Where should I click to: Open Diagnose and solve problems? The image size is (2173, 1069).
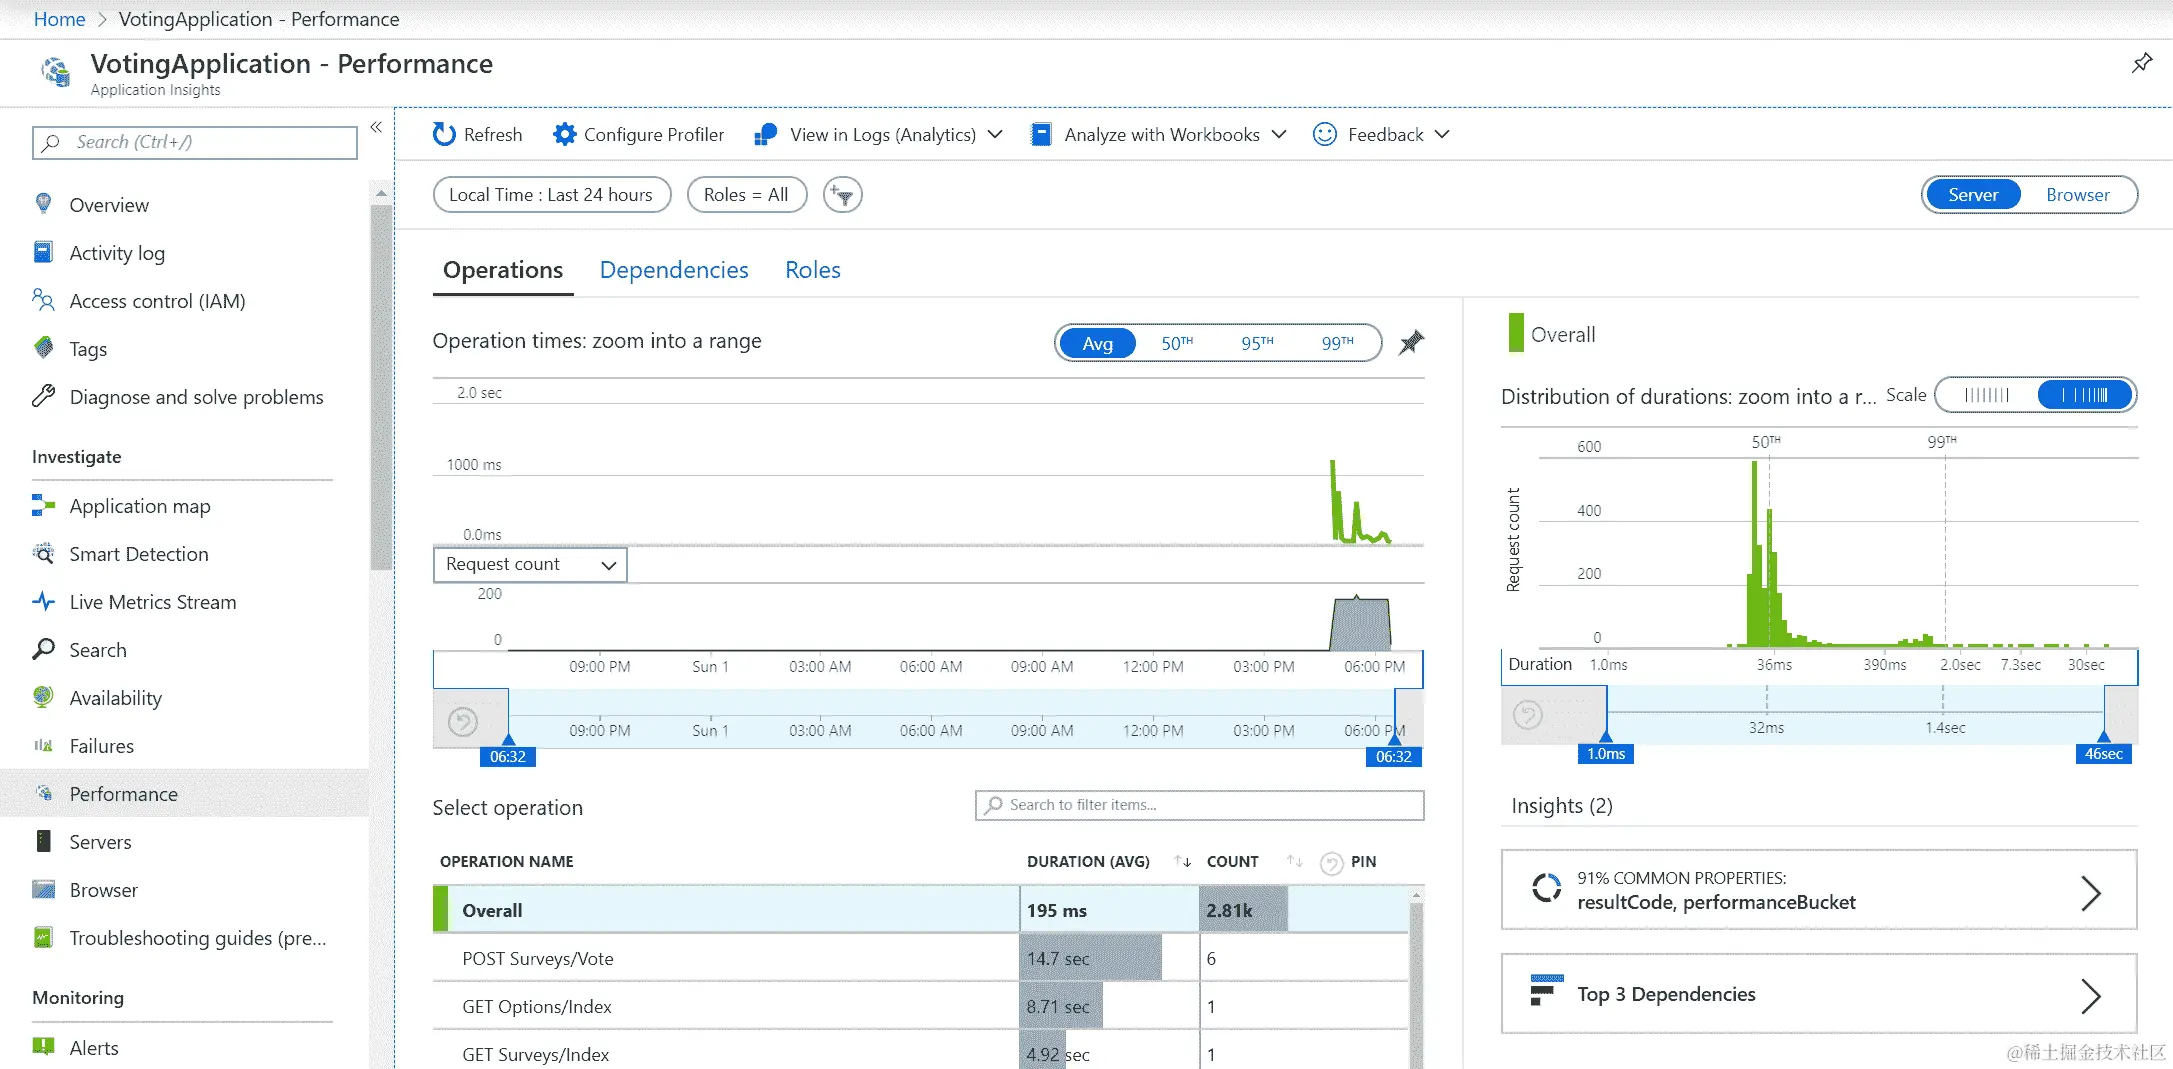[196, 397]
